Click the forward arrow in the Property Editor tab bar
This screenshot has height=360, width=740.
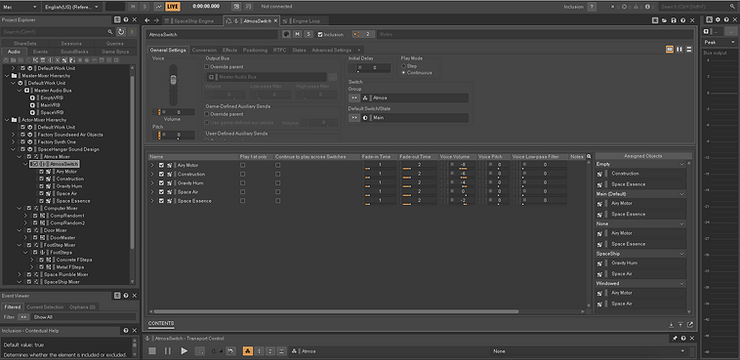click(x=157, y=20)
